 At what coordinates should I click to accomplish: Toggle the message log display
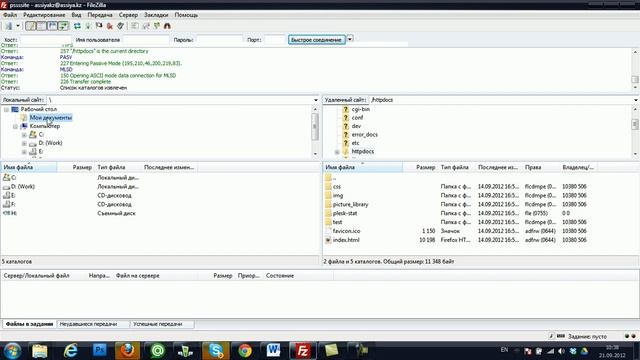[x=31, y=26]
